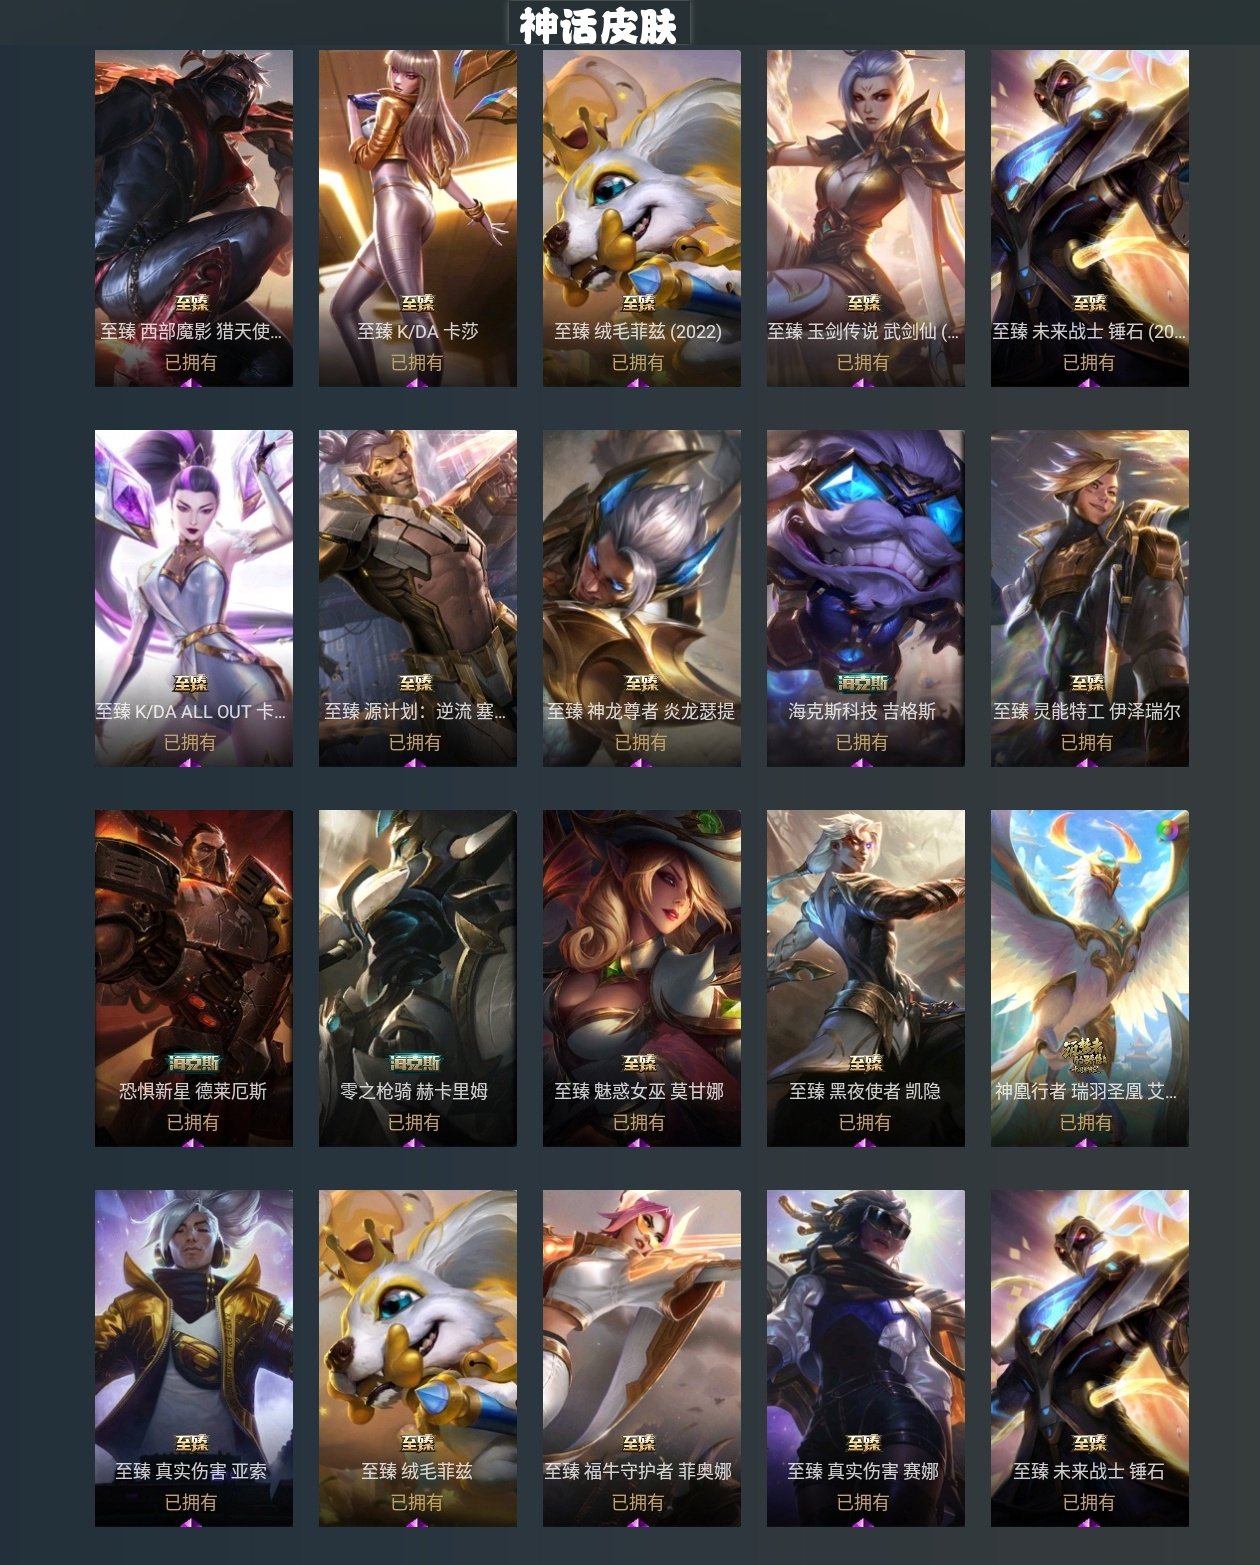Click the purple gem icon under 西部魔影 card
The height and width of the screenshot is (1565, 1260).
191,382
